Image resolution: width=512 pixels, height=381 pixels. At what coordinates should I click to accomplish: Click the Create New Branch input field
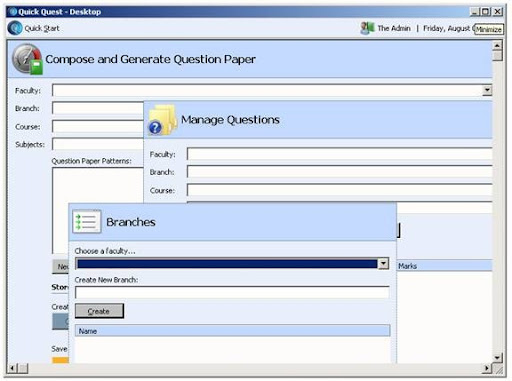(x=232, y=292)
